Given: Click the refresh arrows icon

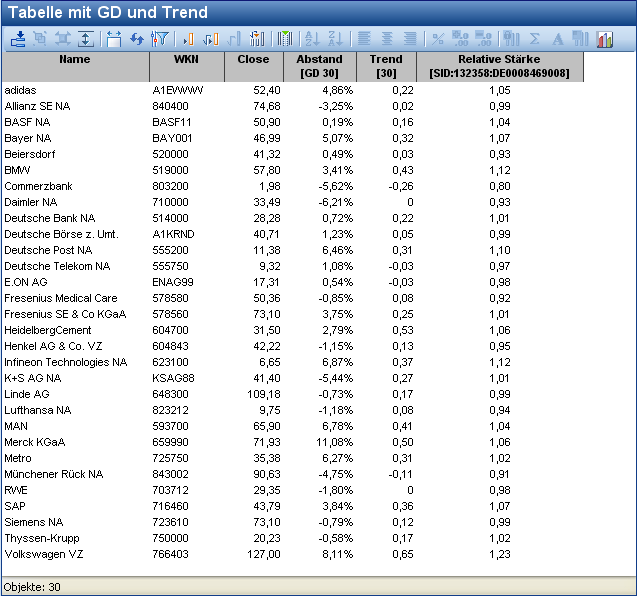Looking at the screenshot, I should (137, 39).
